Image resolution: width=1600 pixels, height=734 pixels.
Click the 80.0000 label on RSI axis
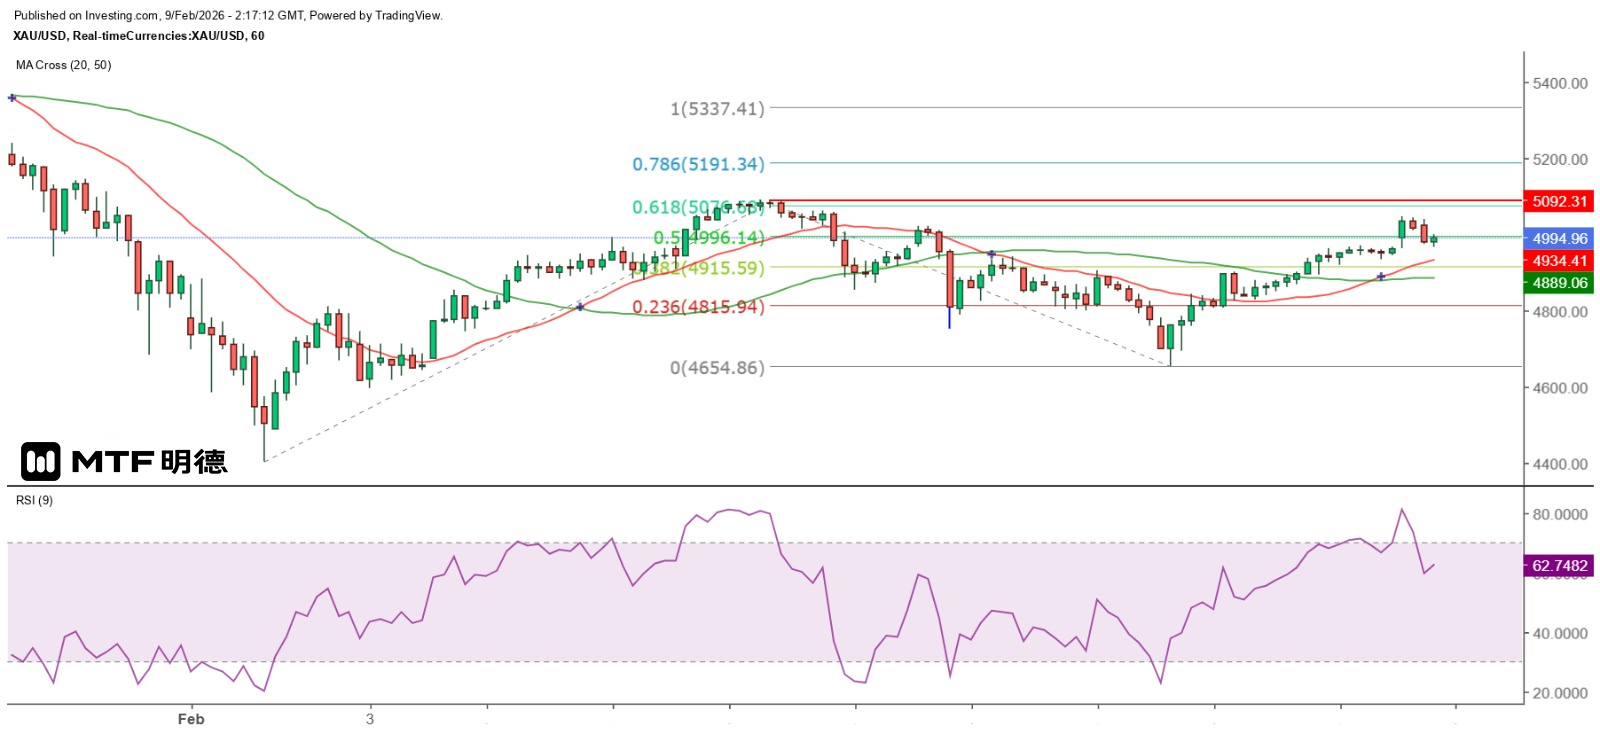pyautogui.click(x=1560, y=514)
